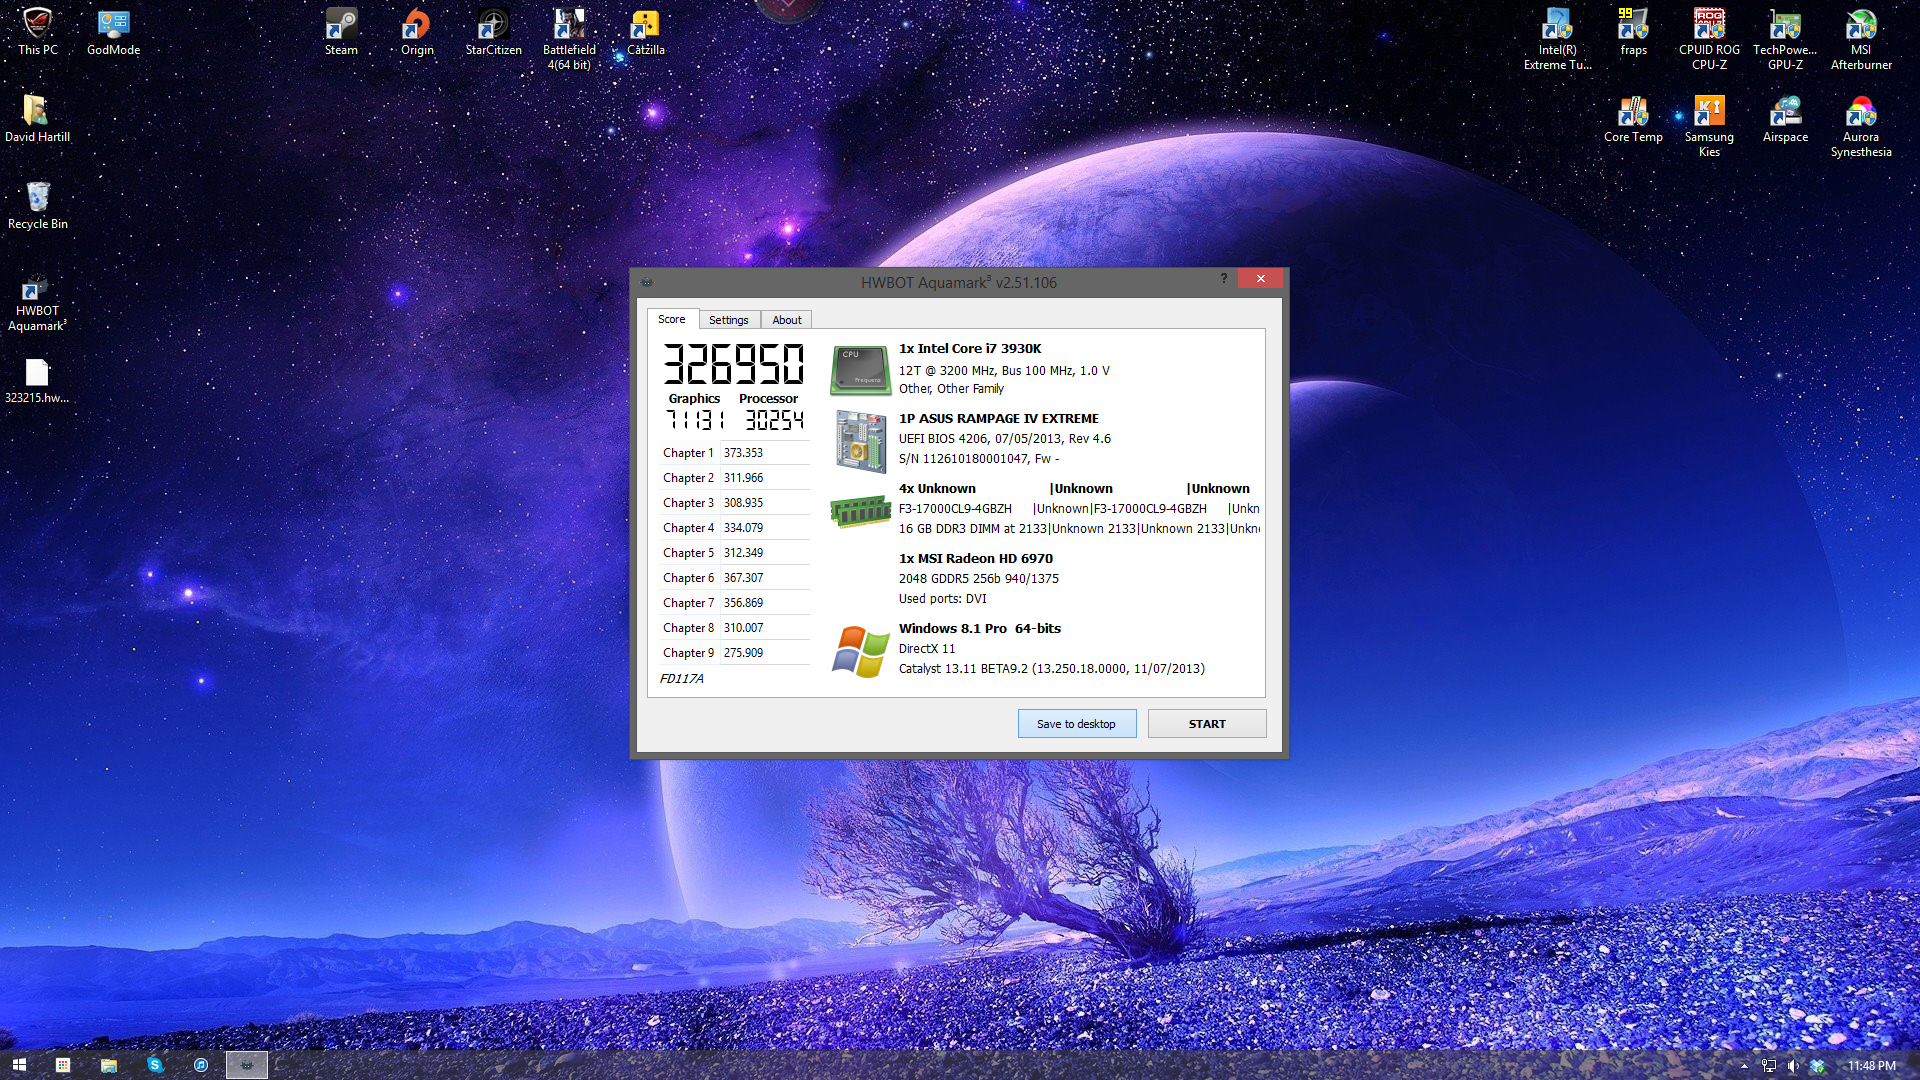Click the taskbar clock 11:48 PM
The width and height of the screenshot is (1920, 1080).
tap(1871, 1066)
